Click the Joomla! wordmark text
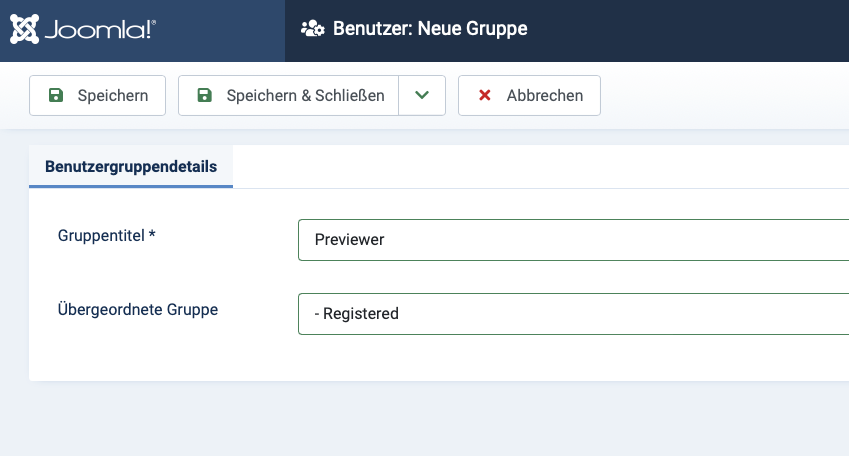Screen dimensions: 849x456 (99, 30)
